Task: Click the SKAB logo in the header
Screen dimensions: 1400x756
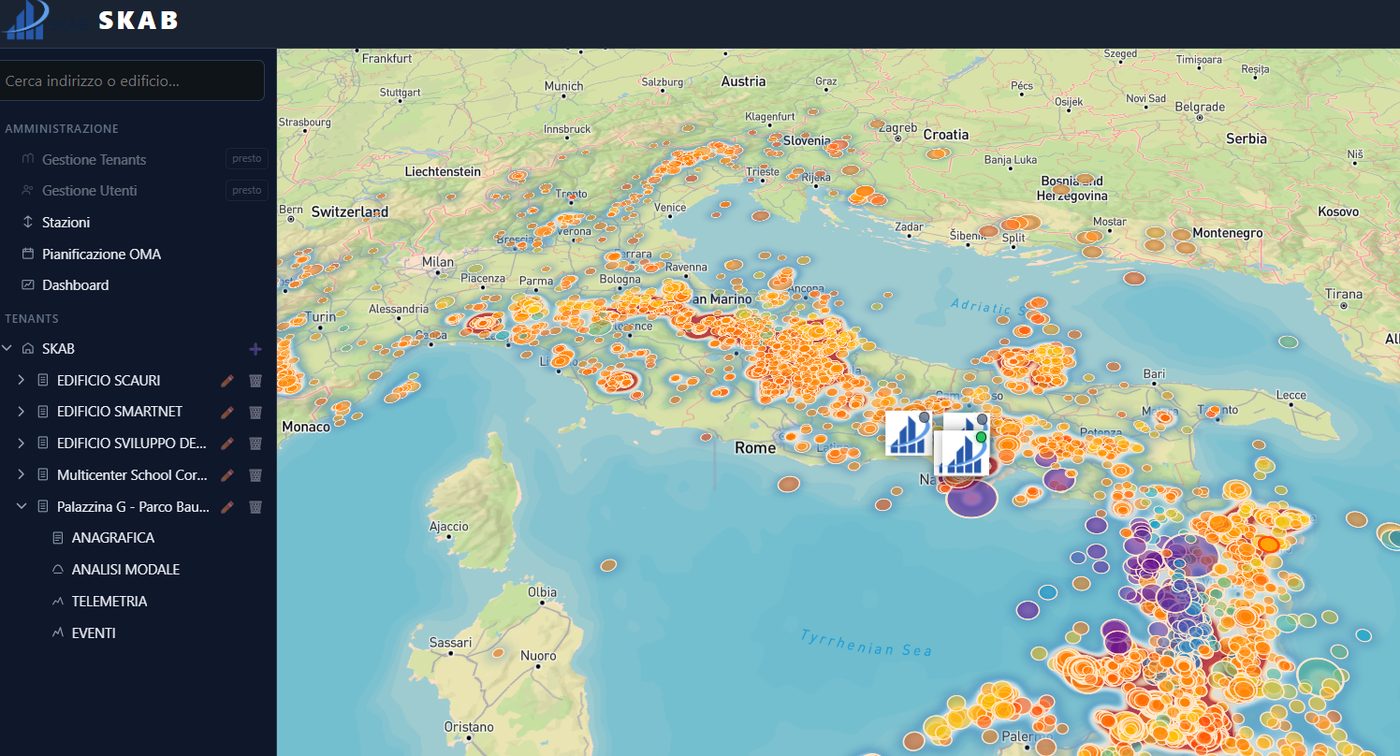Action: 26,20
